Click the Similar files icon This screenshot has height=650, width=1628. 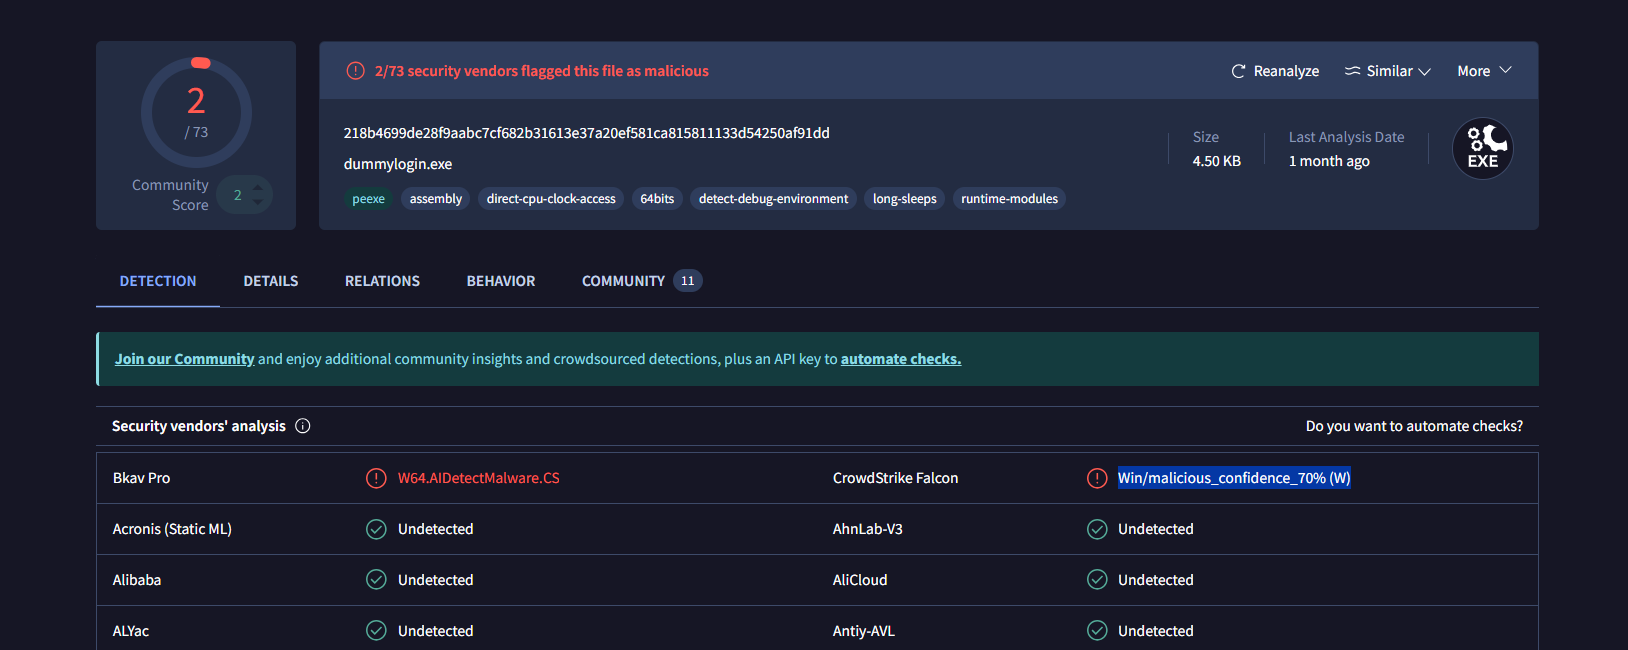pos(1352,71)
